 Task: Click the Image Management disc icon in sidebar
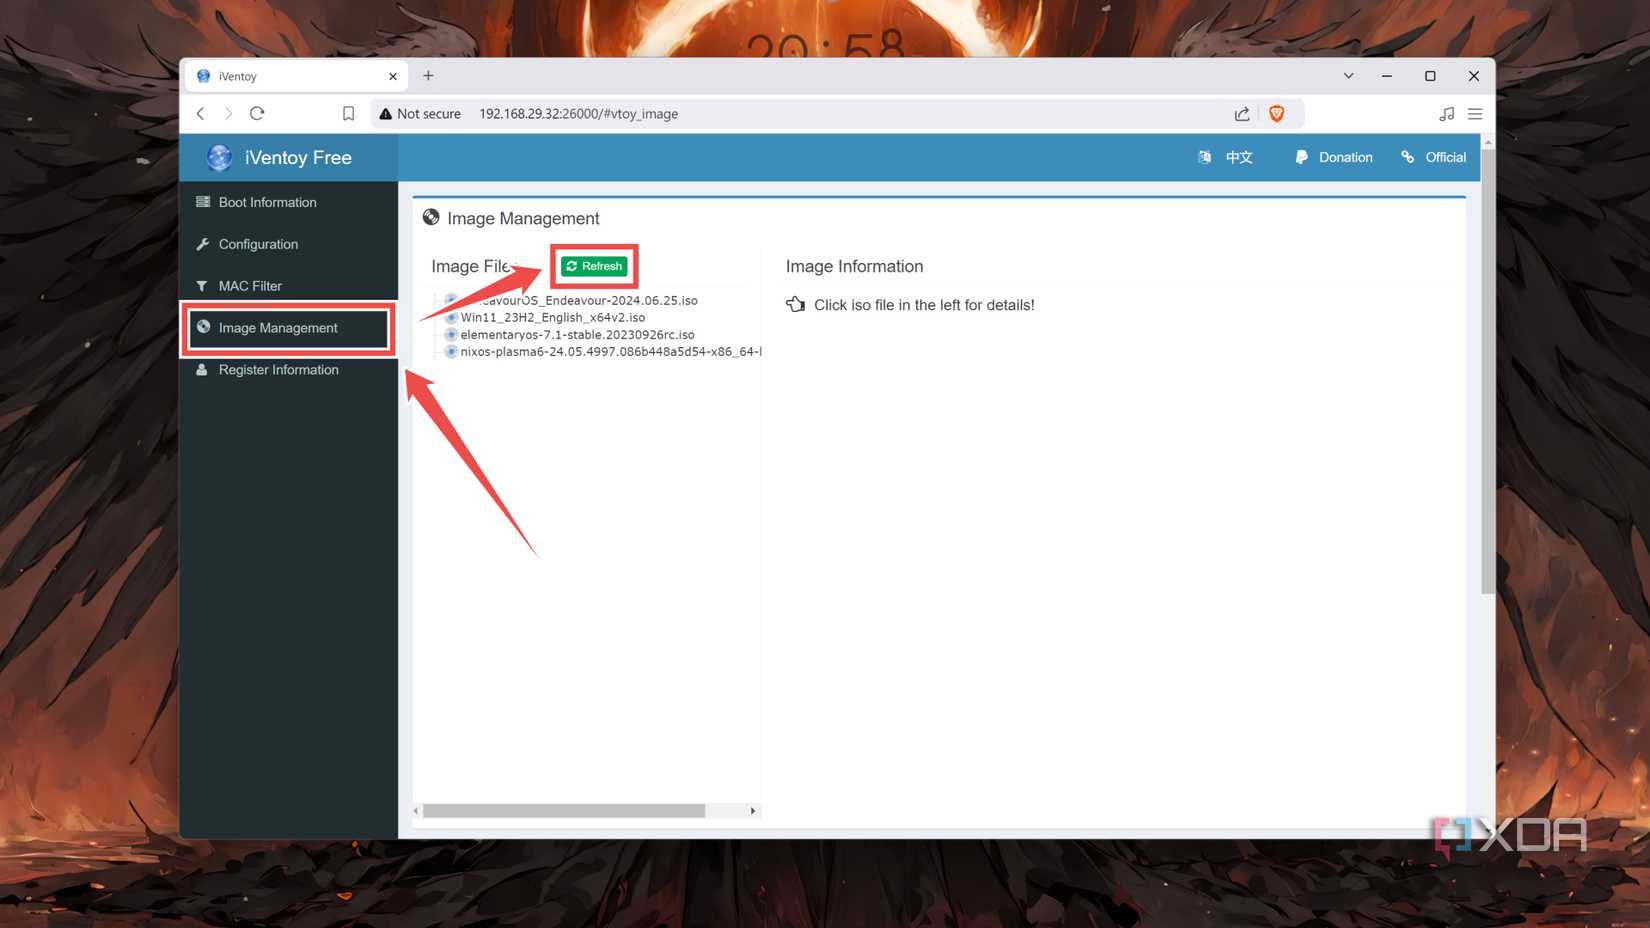coord(203,327)
